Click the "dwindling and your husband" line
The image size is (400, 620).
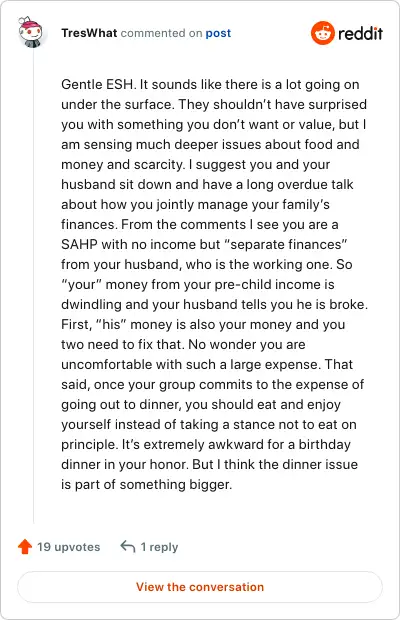point(215,304)
